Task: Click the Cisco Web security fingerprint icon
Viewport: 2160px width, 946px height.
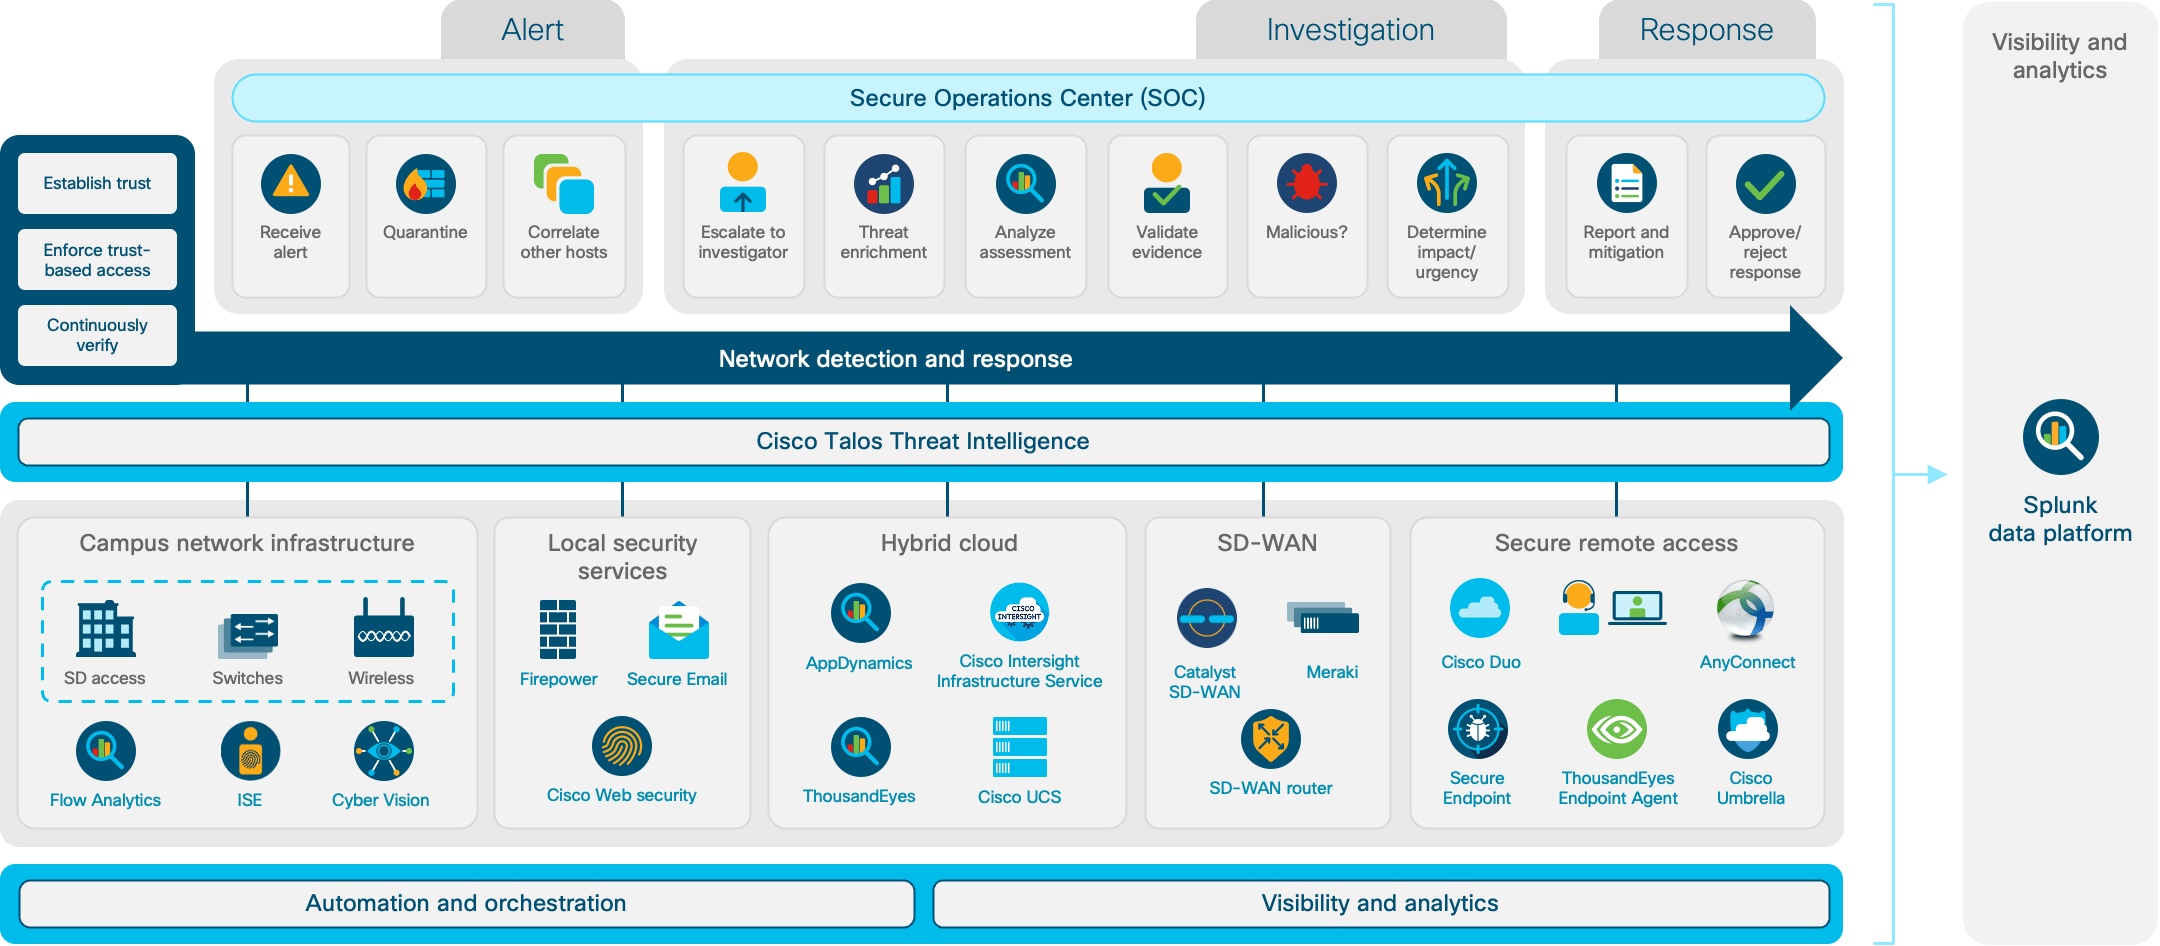Action: coord(622,746)
